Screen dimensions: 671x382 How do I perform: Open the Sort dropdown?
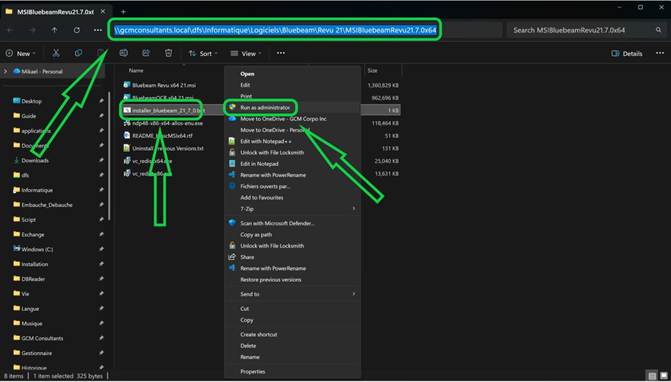tap(203, 53)
